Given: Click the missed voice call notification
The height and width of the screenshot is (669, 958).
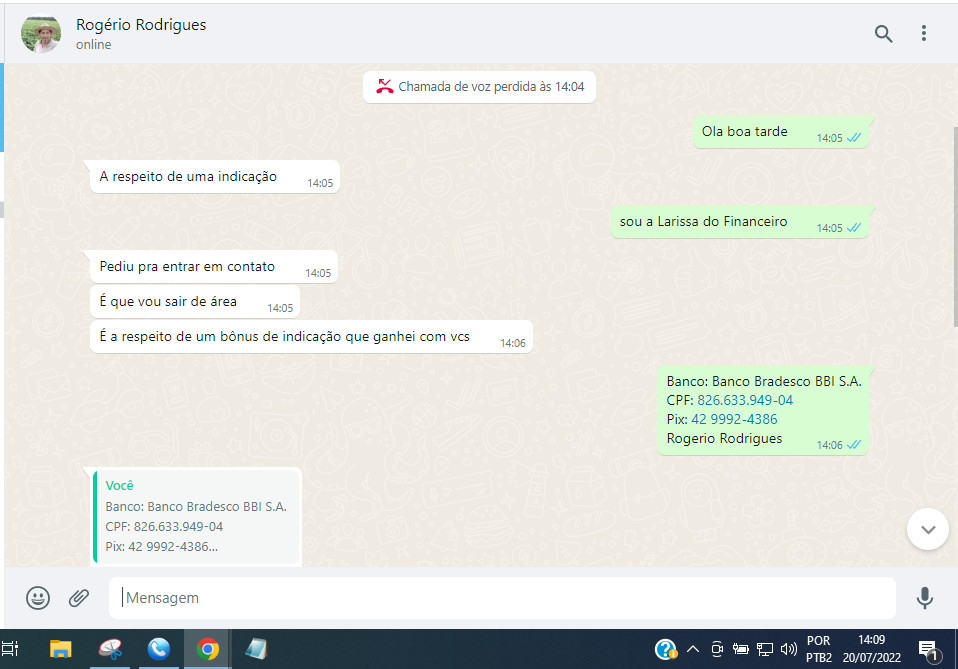Looking at the screenshot, I should click(x=479, y=87).
